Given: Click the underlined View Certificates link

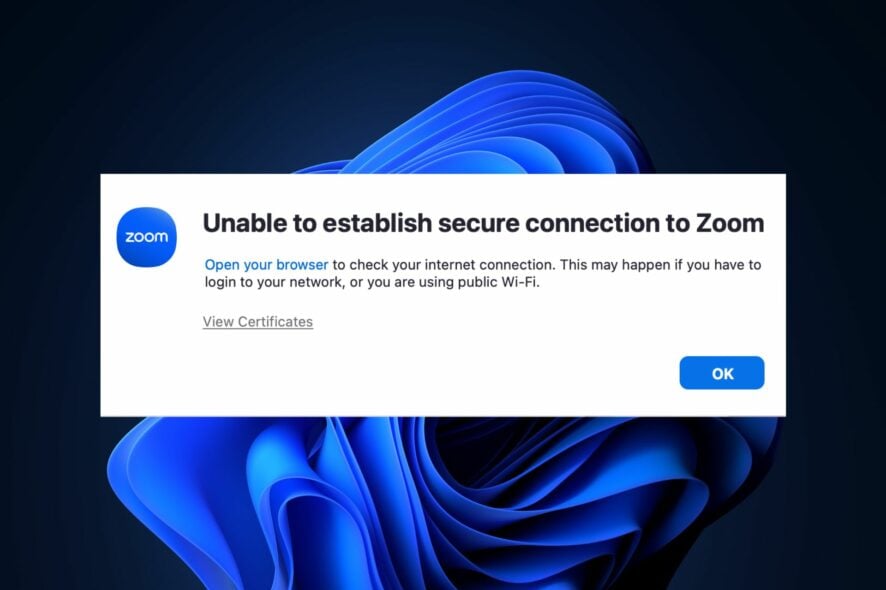Looking at the screenshot, I should (x=257, y=322).
